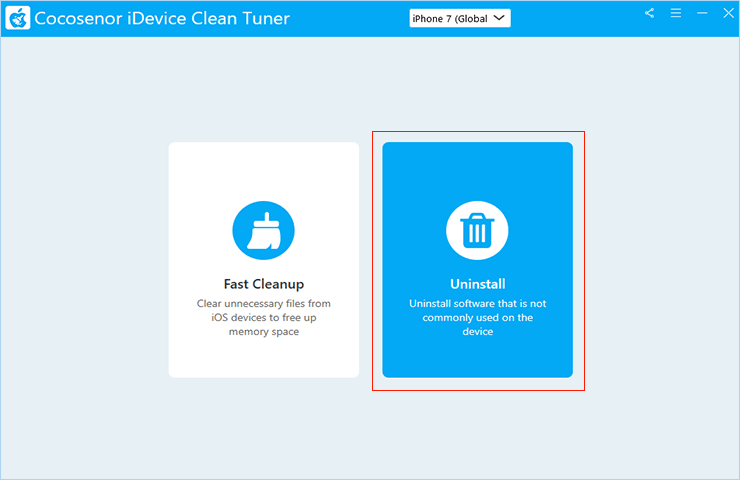Viewport: 740px width, 480px height.
Task: Click 'Clear unnecessary files' description text
Action: (264, 317)
